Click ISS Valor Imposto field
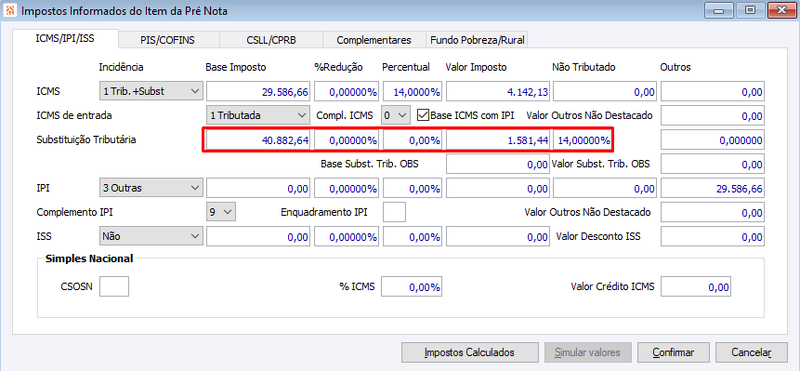This screenshot has width=800, height=371. click(x=498, y=236)
